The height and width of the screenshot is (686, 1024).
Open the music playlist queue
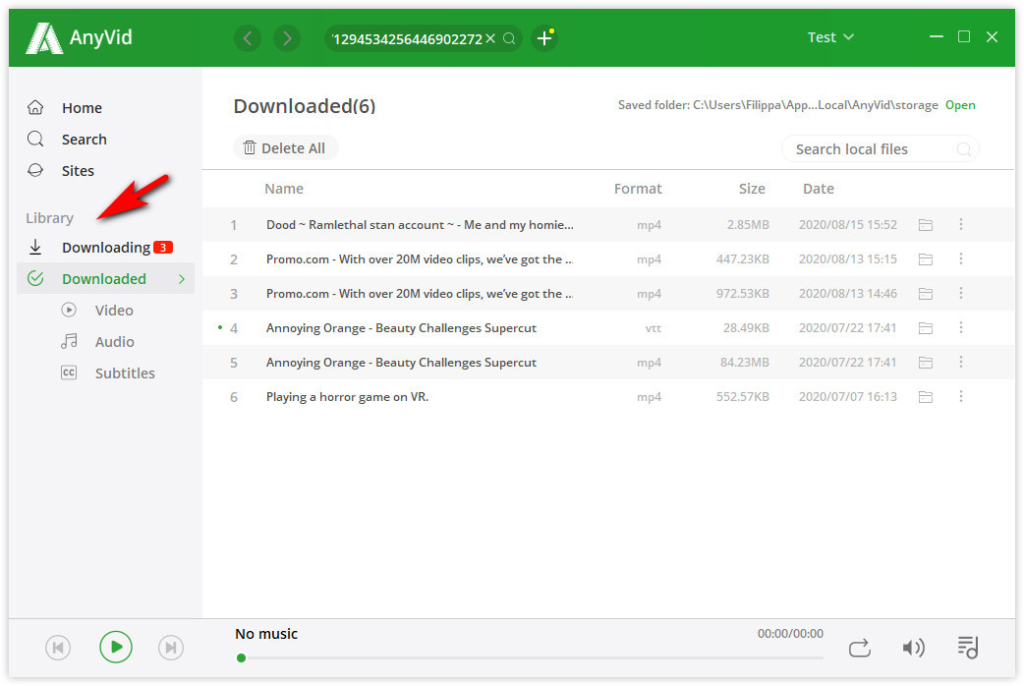(x=967, y=647)
